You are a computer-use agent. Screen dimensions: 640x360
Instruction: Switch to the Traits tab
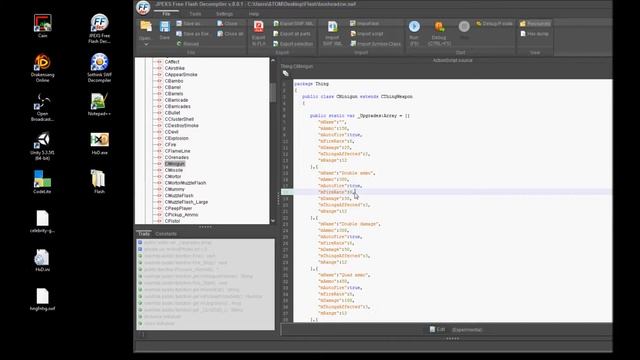click(144, 234)
